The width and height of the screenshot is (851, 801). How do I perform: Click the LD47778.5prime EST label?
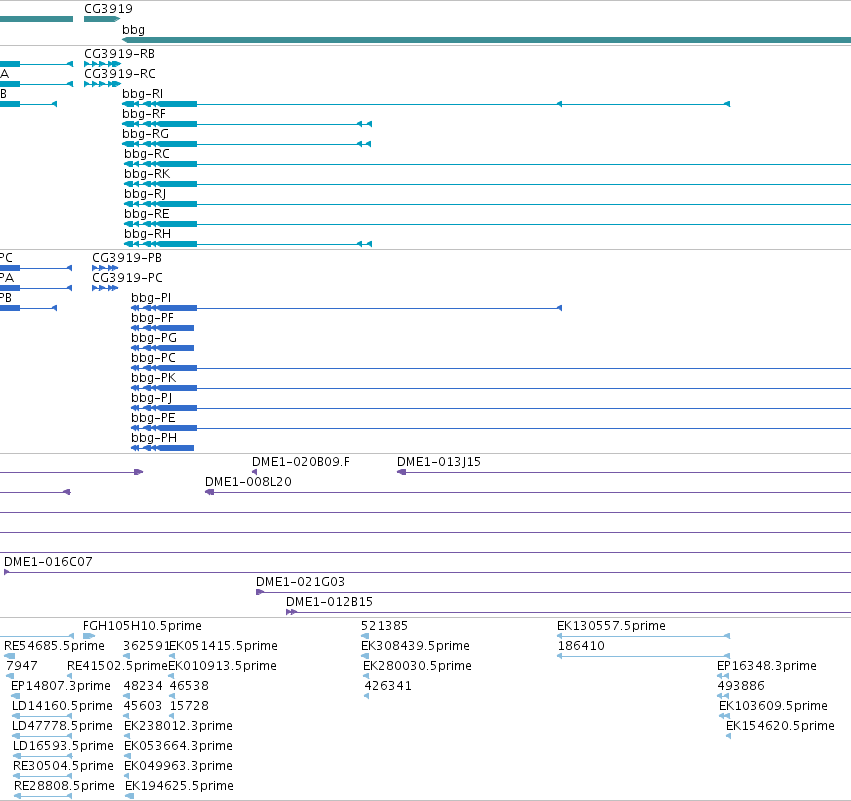point(62,726)
